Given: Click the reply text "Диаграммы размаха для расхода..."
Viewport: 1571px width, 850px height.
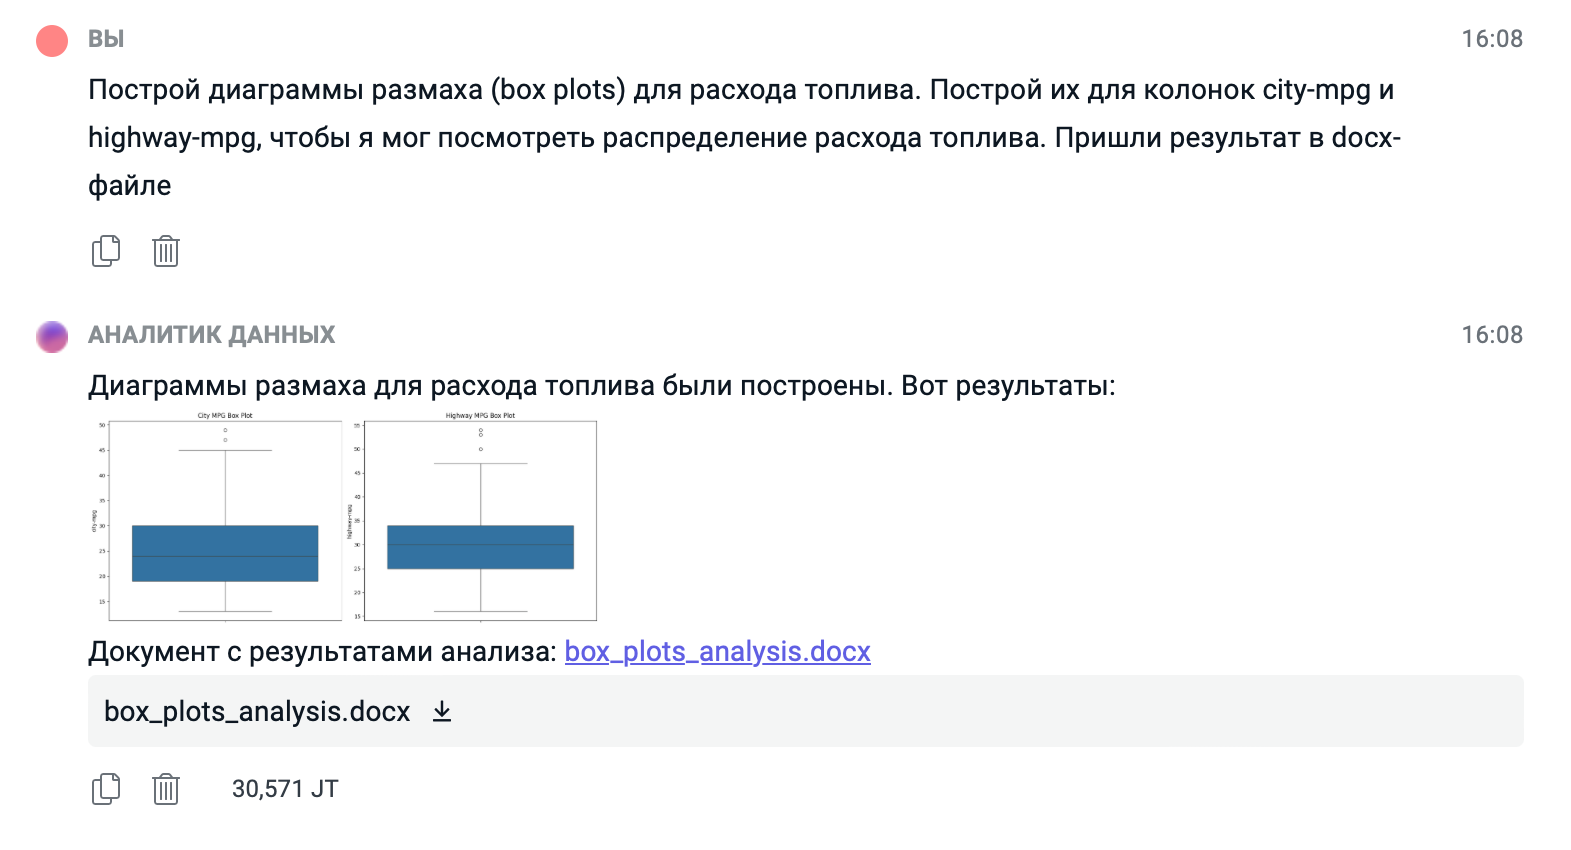Looking at the screenshot, I should click(x=601, y=386).
